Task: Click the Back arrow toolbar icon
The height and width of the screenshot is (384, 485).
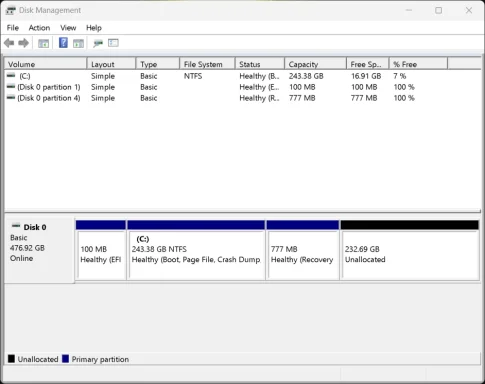Action: point(9,43)
